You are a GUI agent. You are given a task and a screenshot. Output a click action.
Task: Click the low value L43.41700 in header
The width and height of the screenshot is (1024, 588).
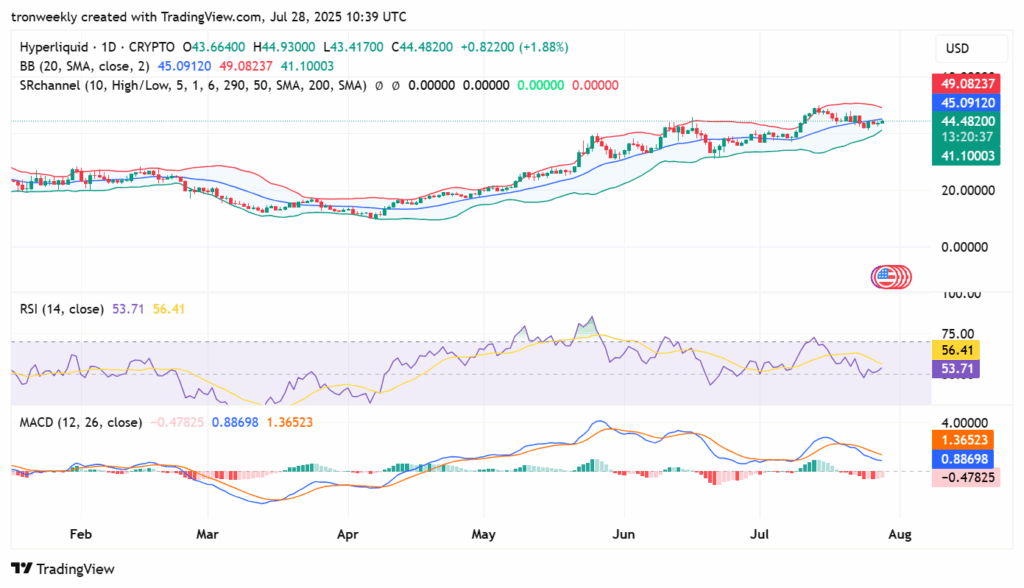(353, 47)
